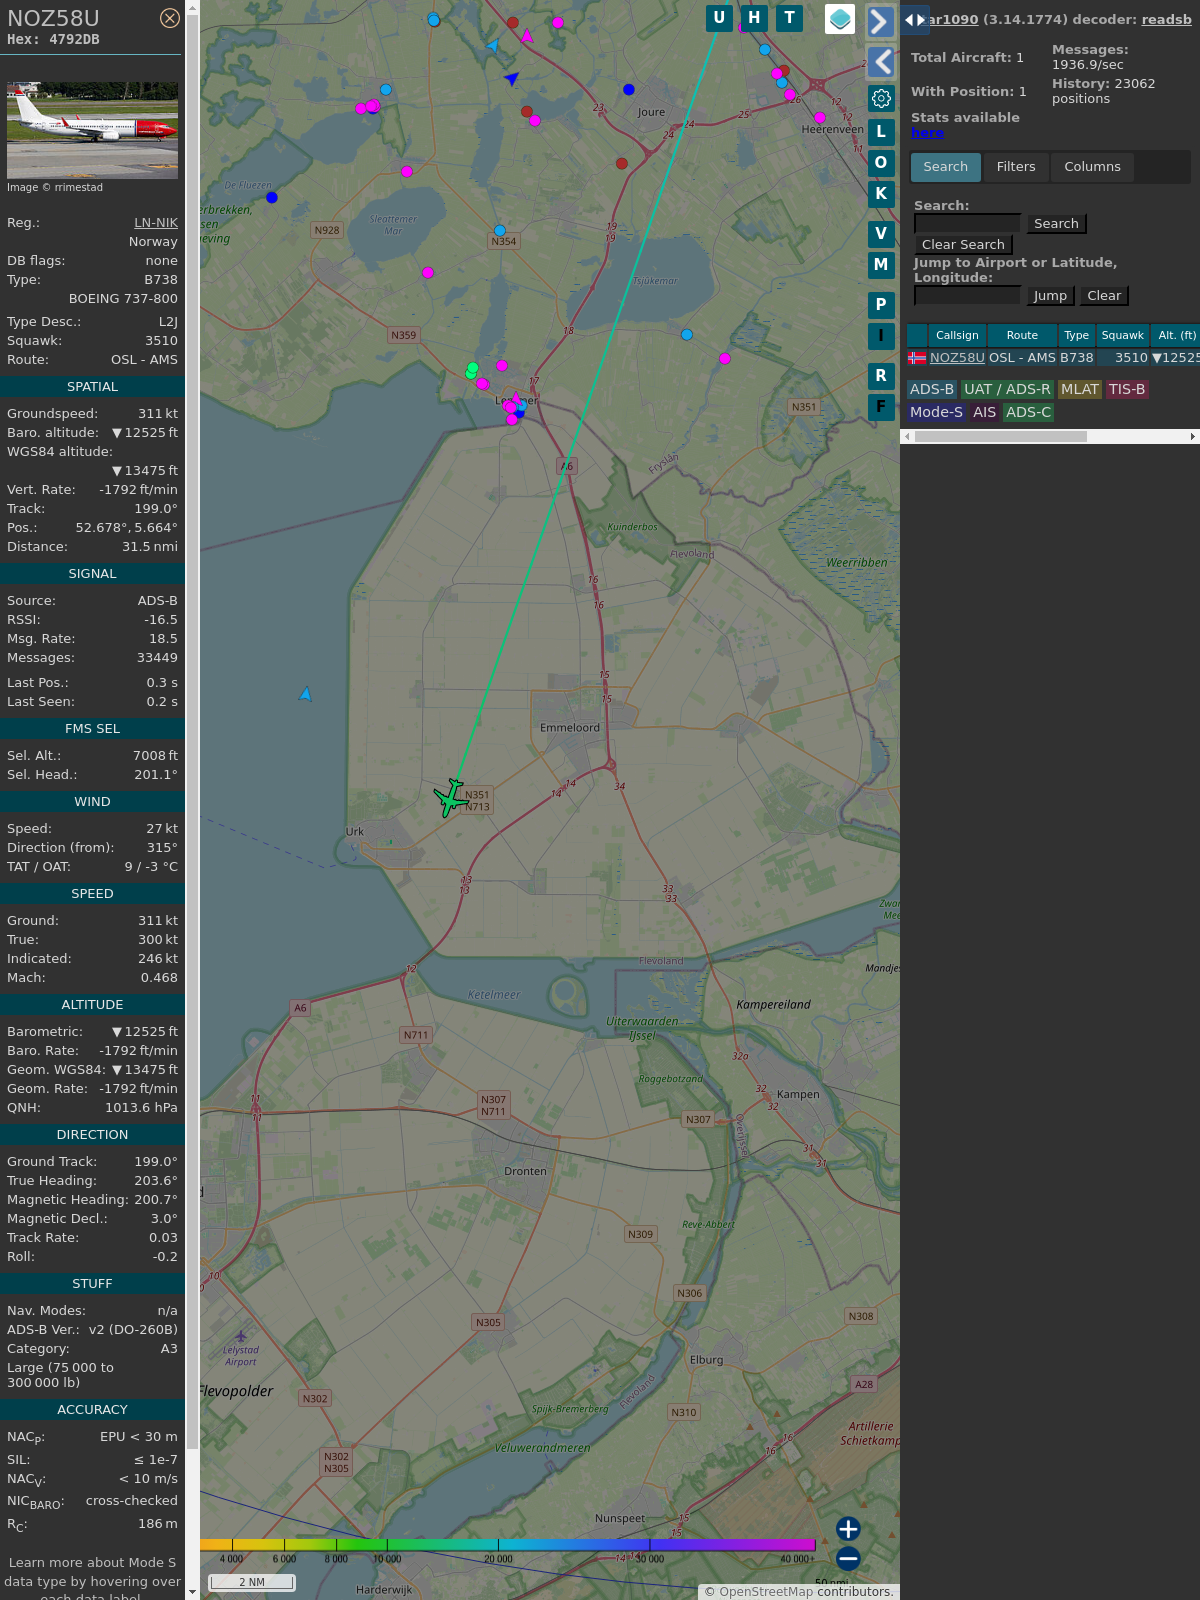Toggle the F map button

tap(881, 407)
